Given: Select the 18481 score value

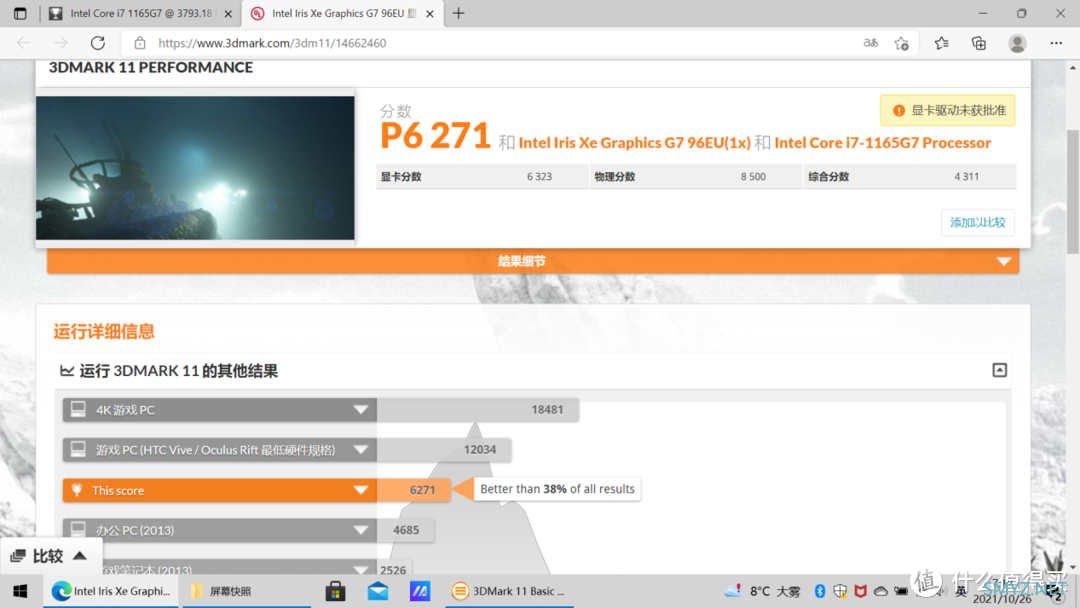Looking at the screenshot, I should (547, 410).
